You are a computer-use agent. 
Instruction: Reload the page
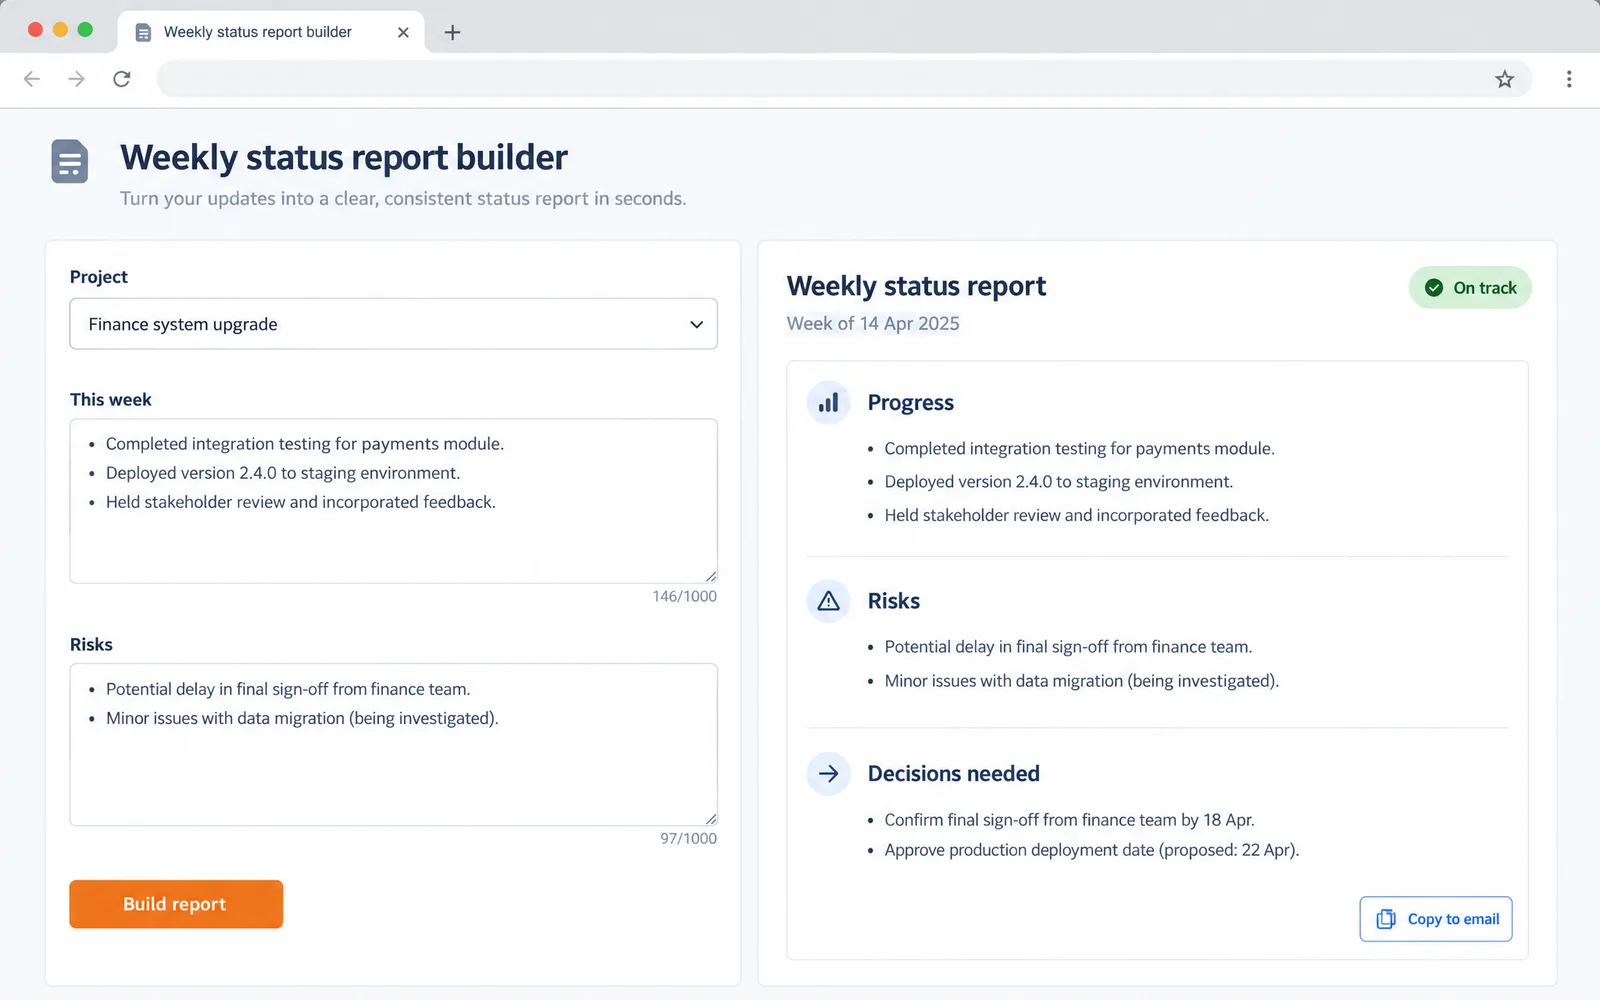[x=122, y=79]
